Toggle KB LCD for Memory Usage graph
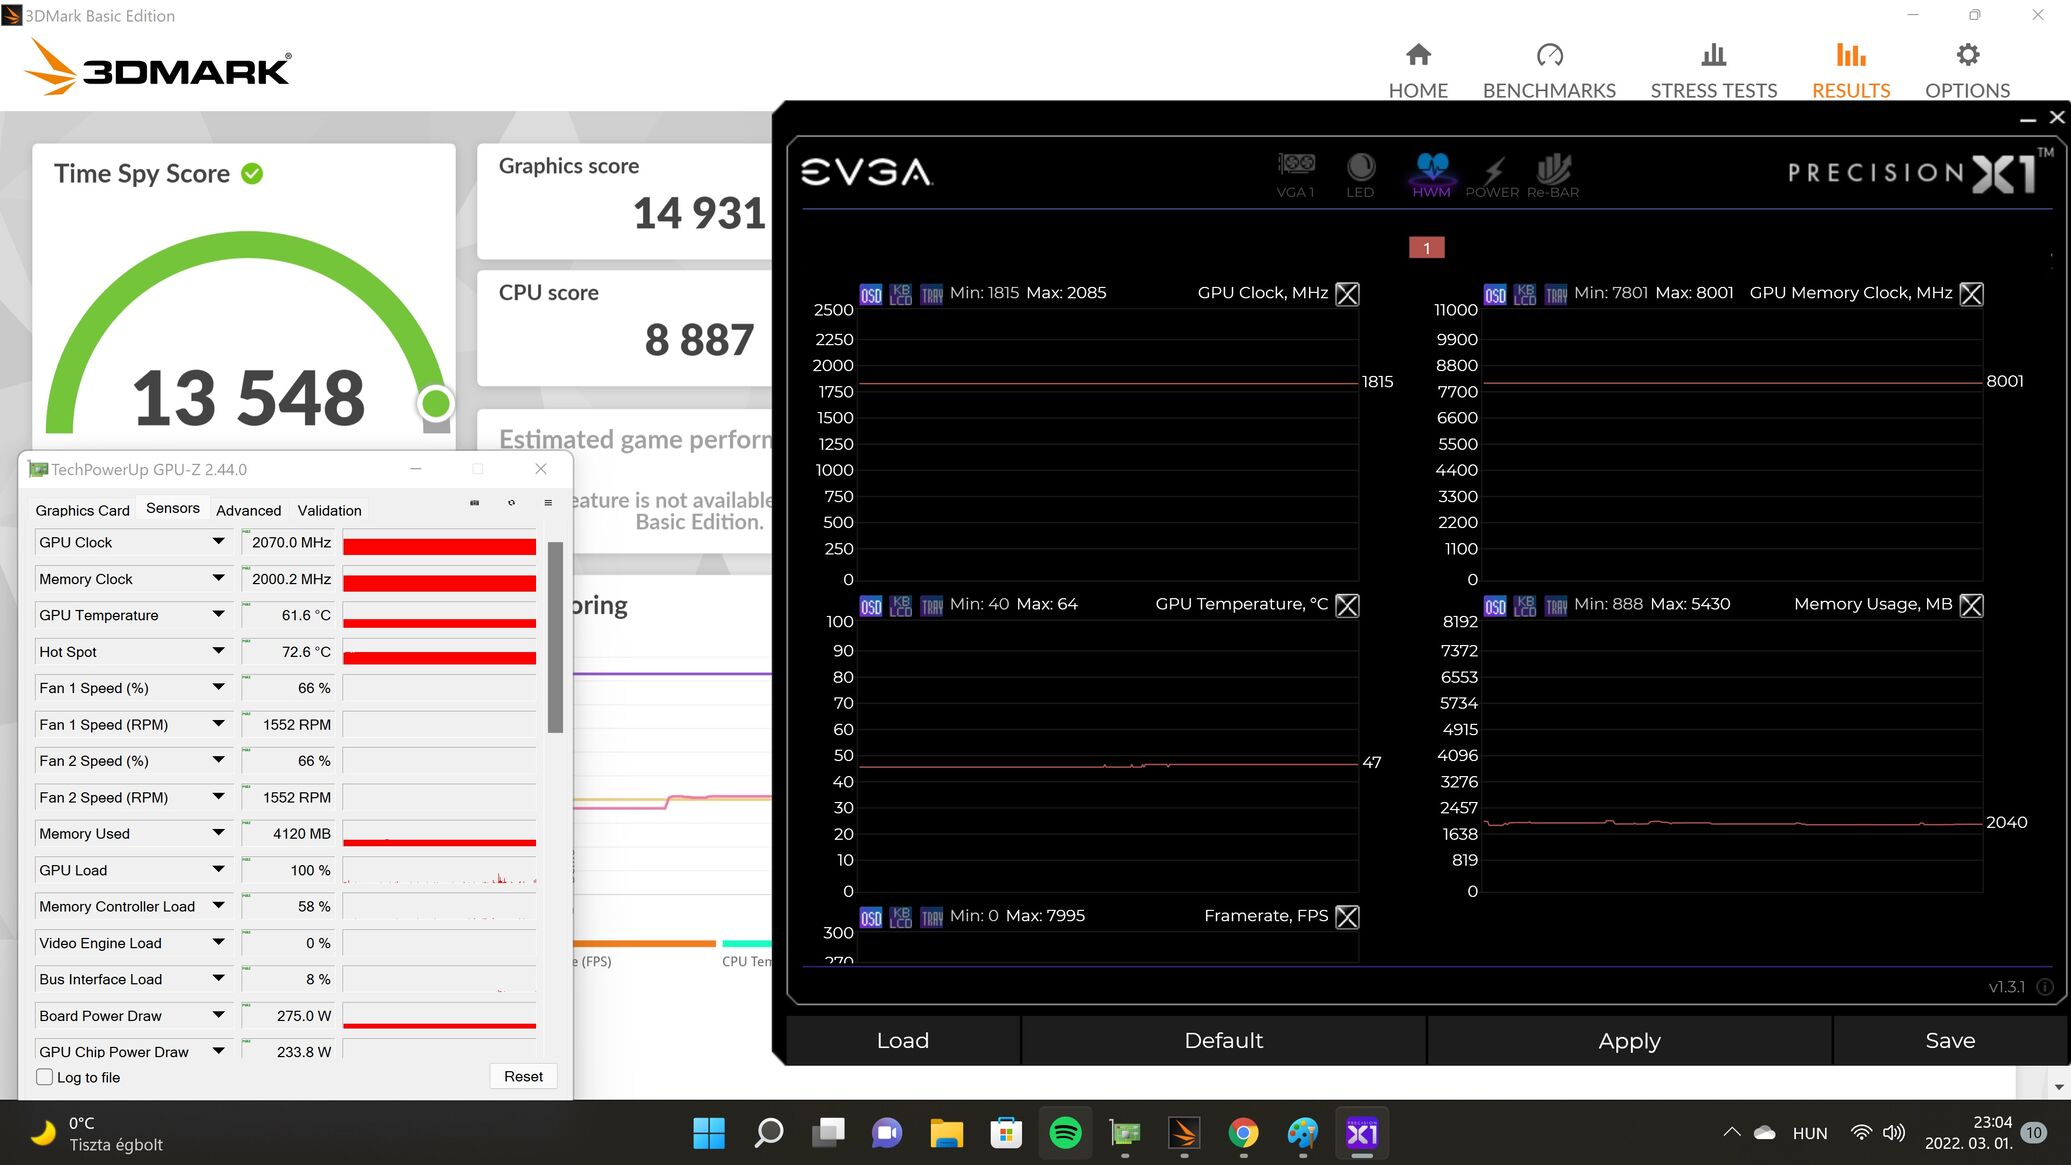This screenshot has width=2071, height=1165. coord(1525,606)
